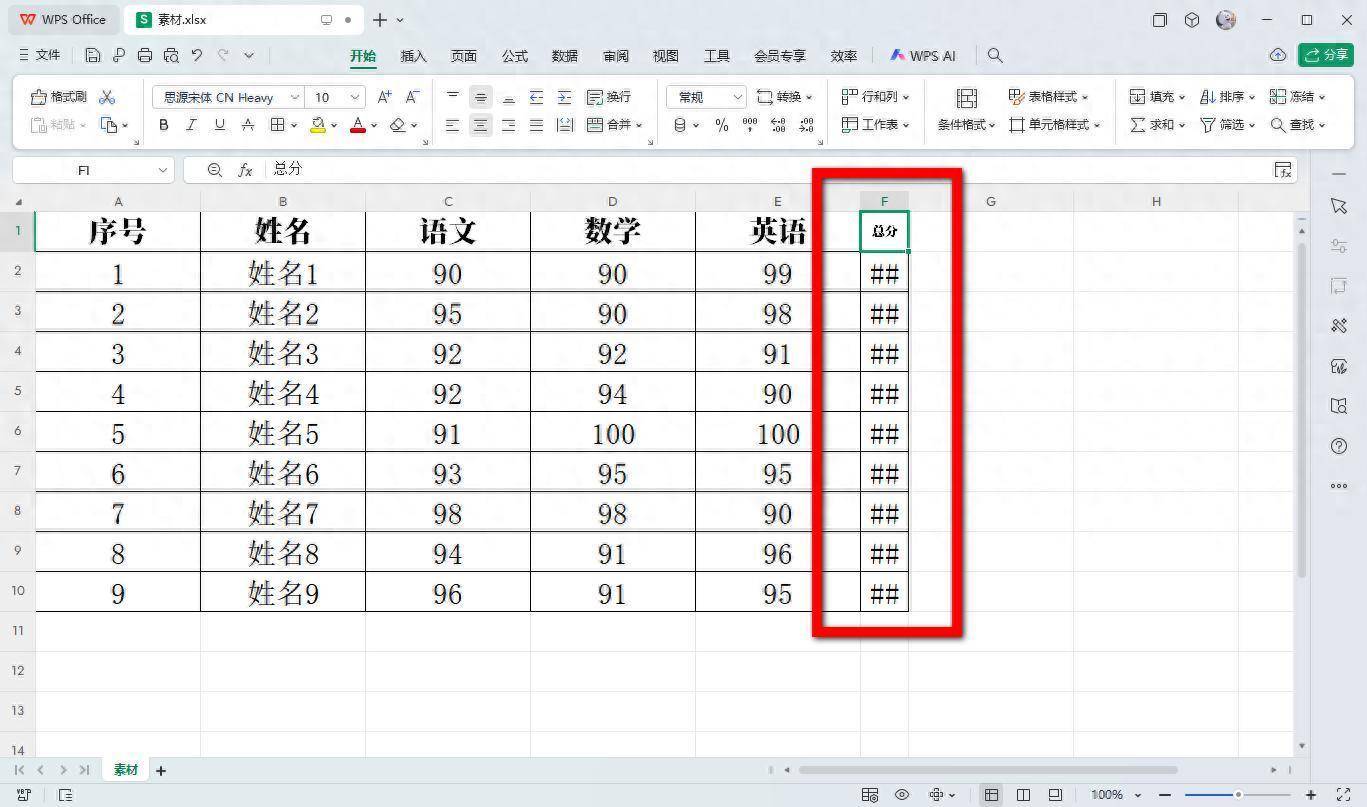This screenshot has width=1367, height=807.
Task: Switch to the 插入 ribbon tab
Action: tap(413, 56)
